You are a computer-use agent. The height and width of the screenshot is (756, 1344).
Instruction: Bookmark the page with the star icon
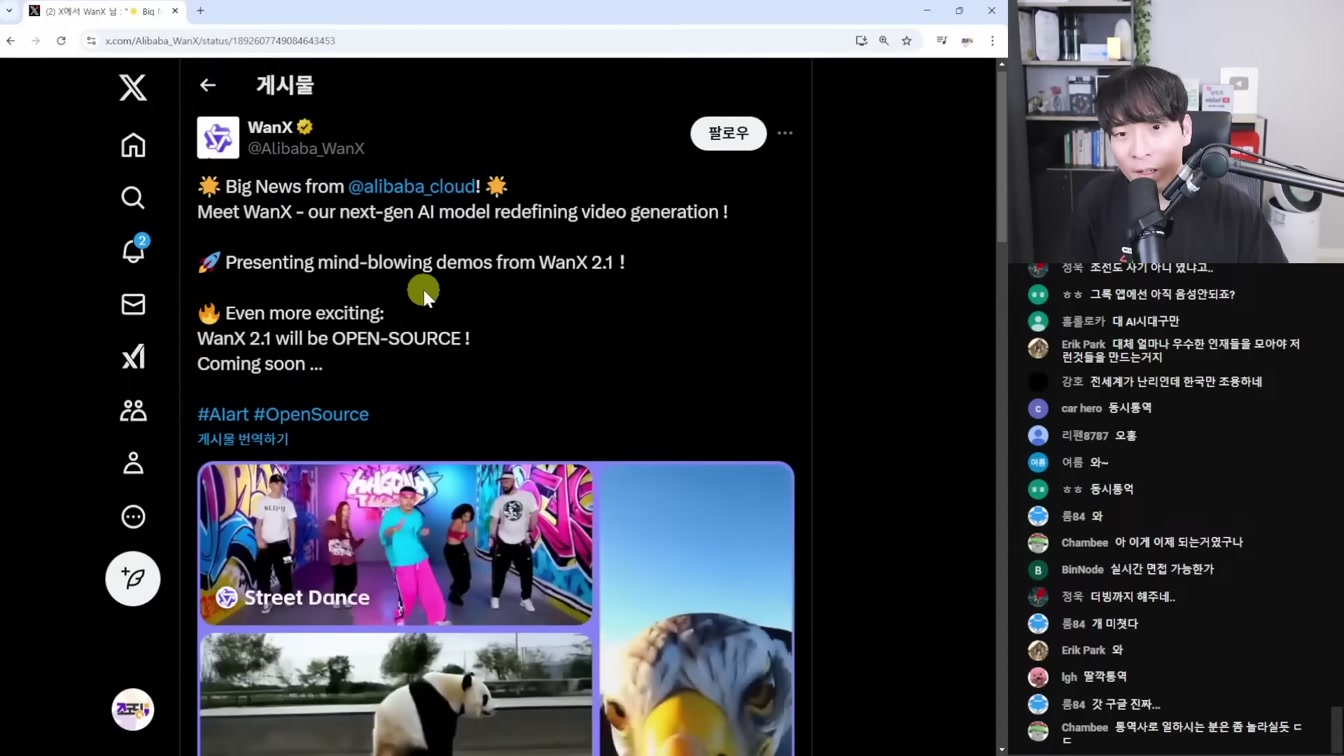click(907, 41)
